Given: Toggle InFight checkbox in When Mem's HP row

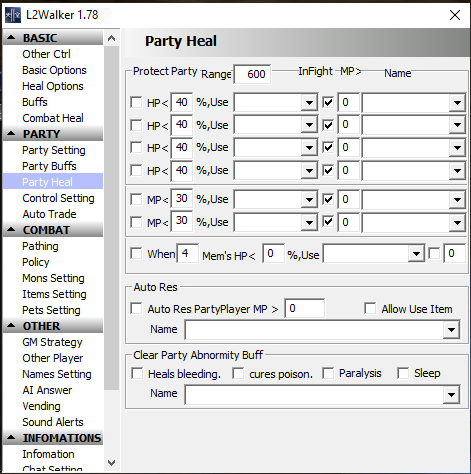Looking at the screenshot, I should click(x=434, y=253).
